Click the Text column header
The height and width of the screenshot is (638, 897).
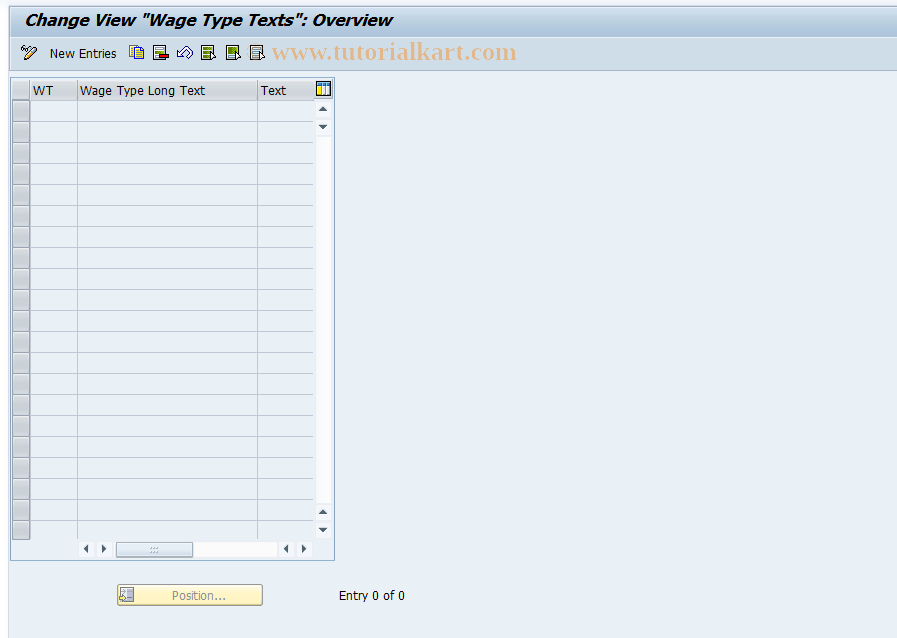pos(285,90)
